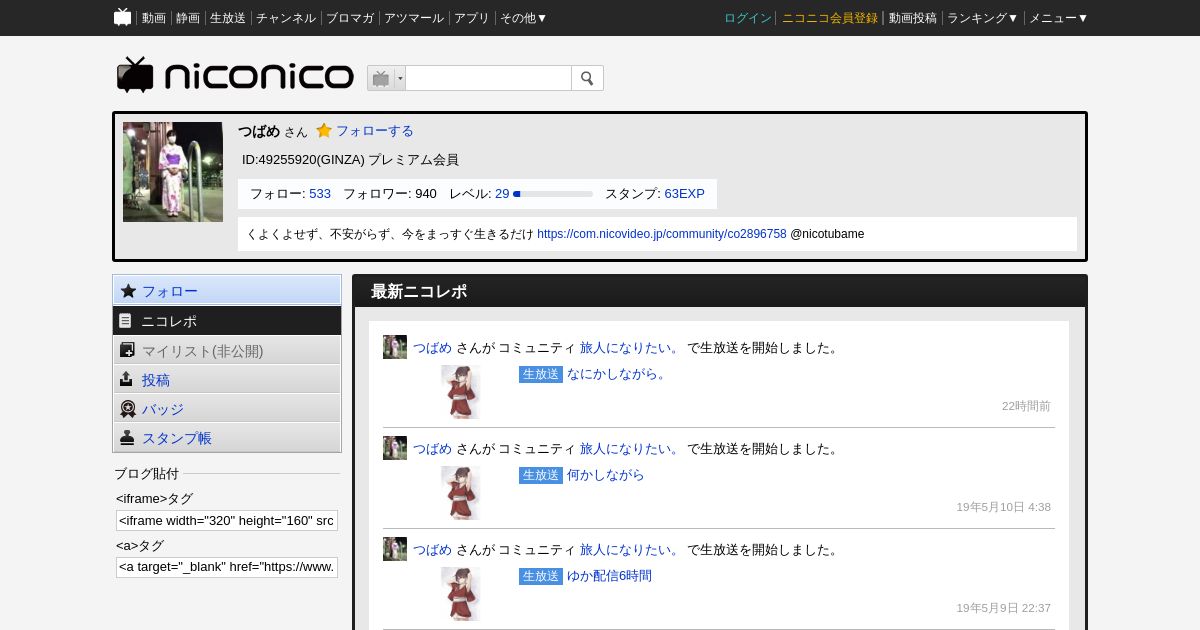Click the search magnifier button
Viewport: 1200px width, 630px height.
point(587,78)
